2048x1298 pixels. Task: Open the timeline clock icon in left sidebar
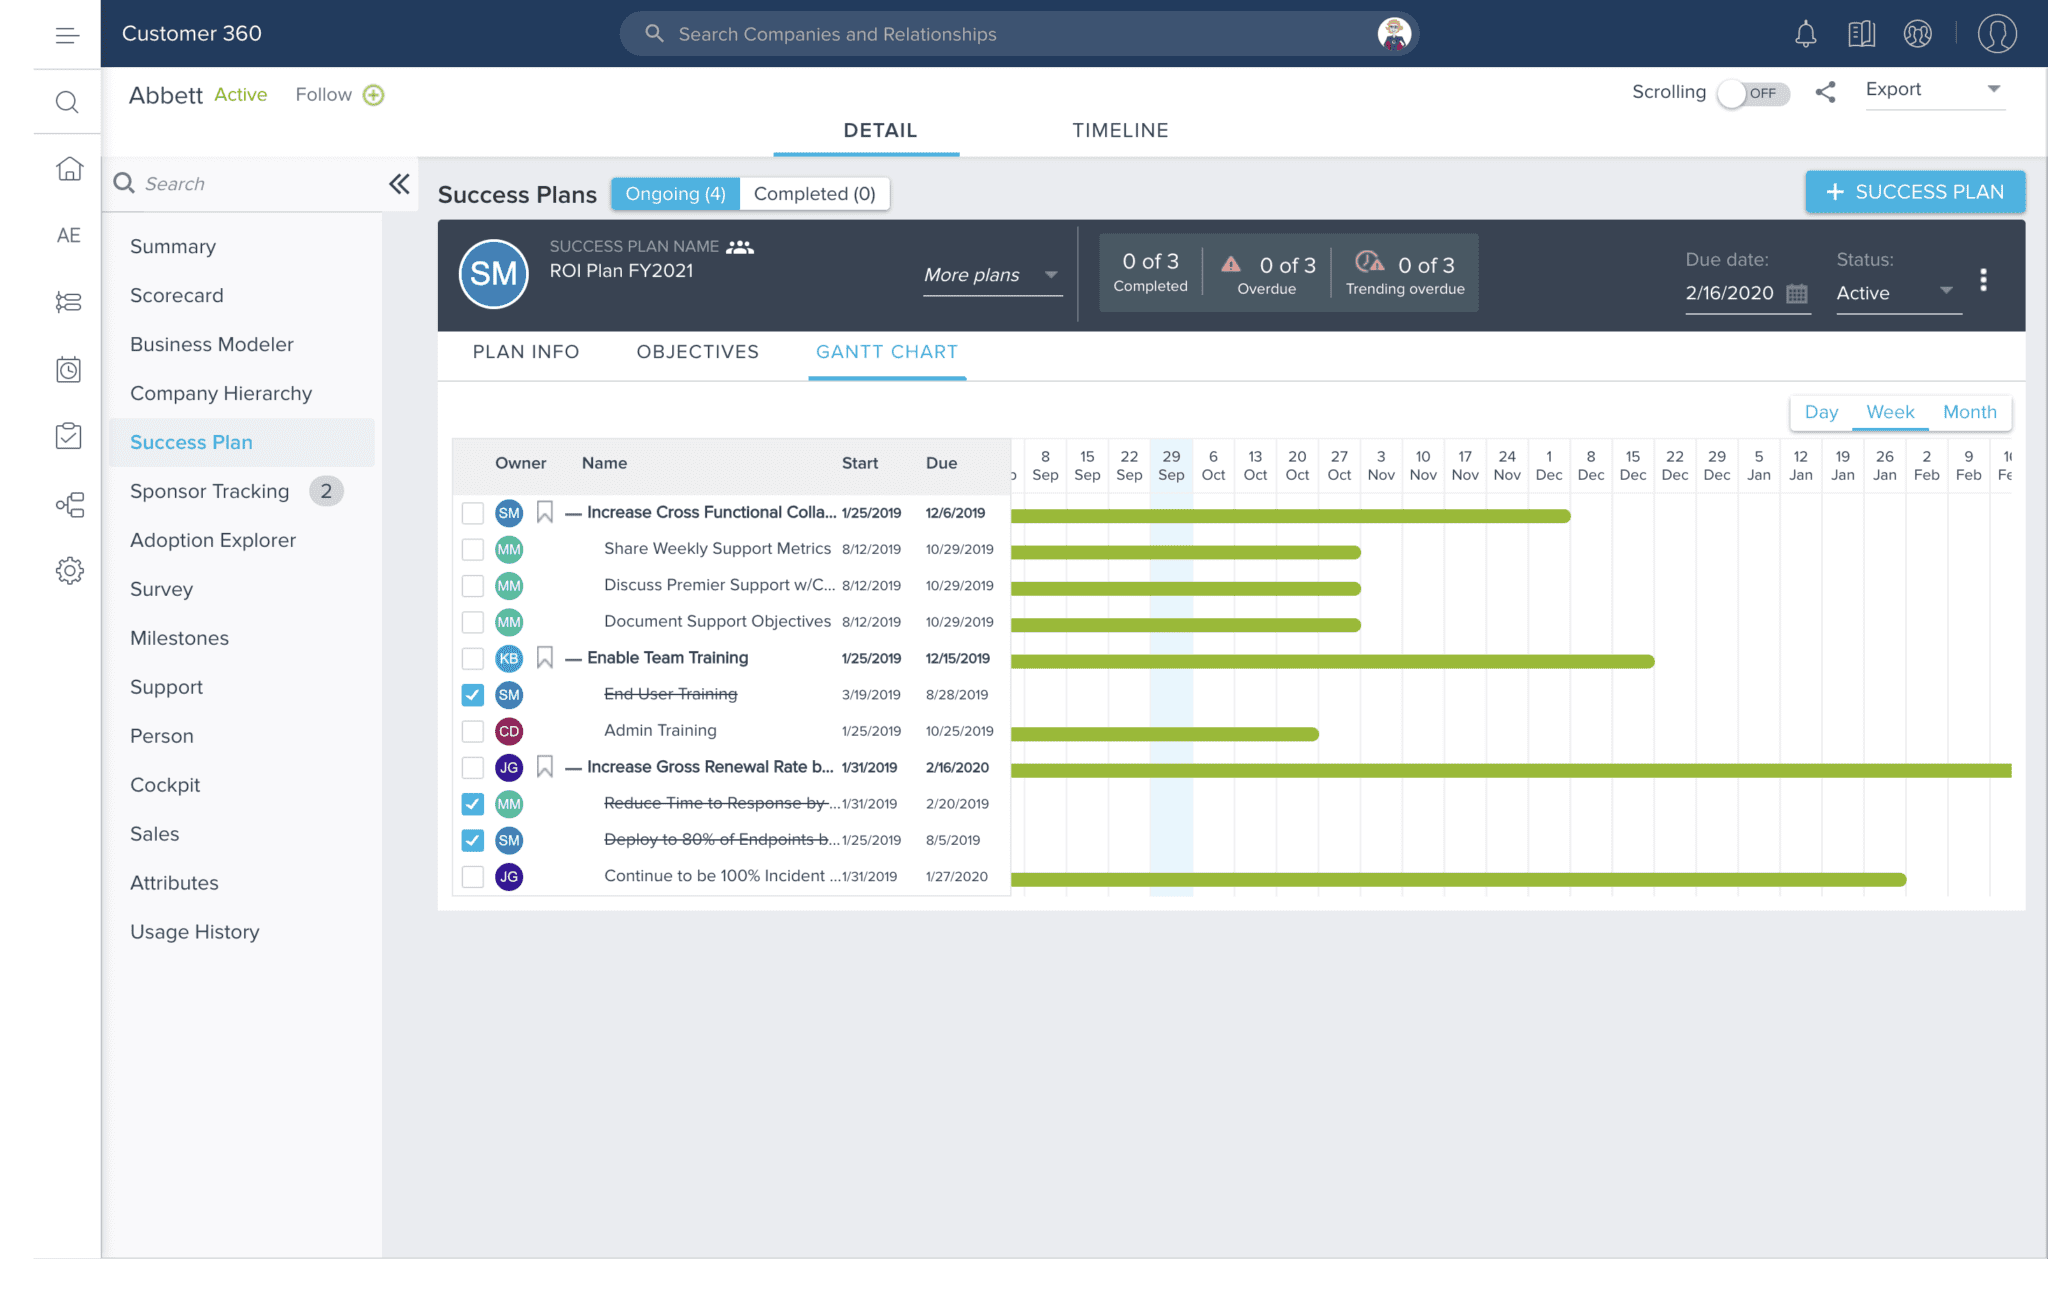pos(68,370)
